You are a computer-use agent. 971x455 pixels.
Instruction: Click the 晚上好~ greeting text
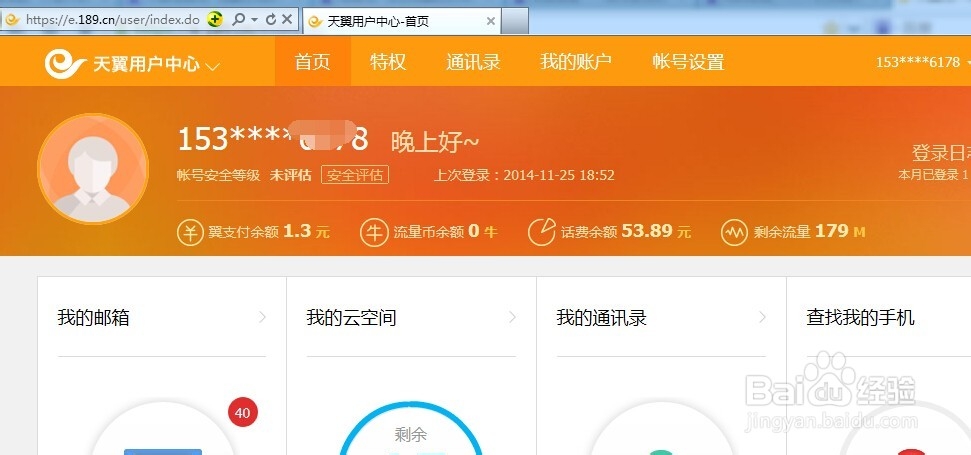(x=435, y=142)
